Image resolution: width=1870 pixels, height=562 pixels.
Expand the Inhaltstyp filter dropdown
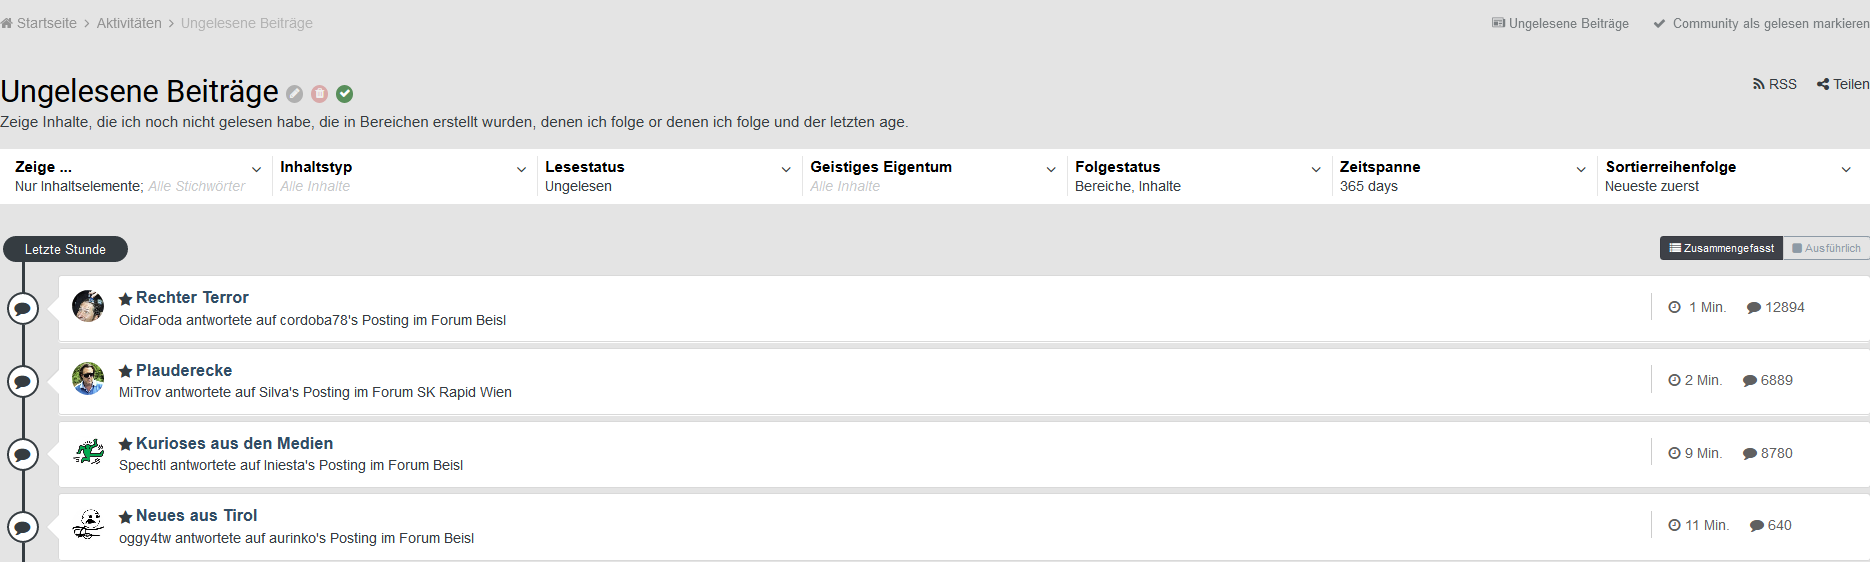point(403,176)
